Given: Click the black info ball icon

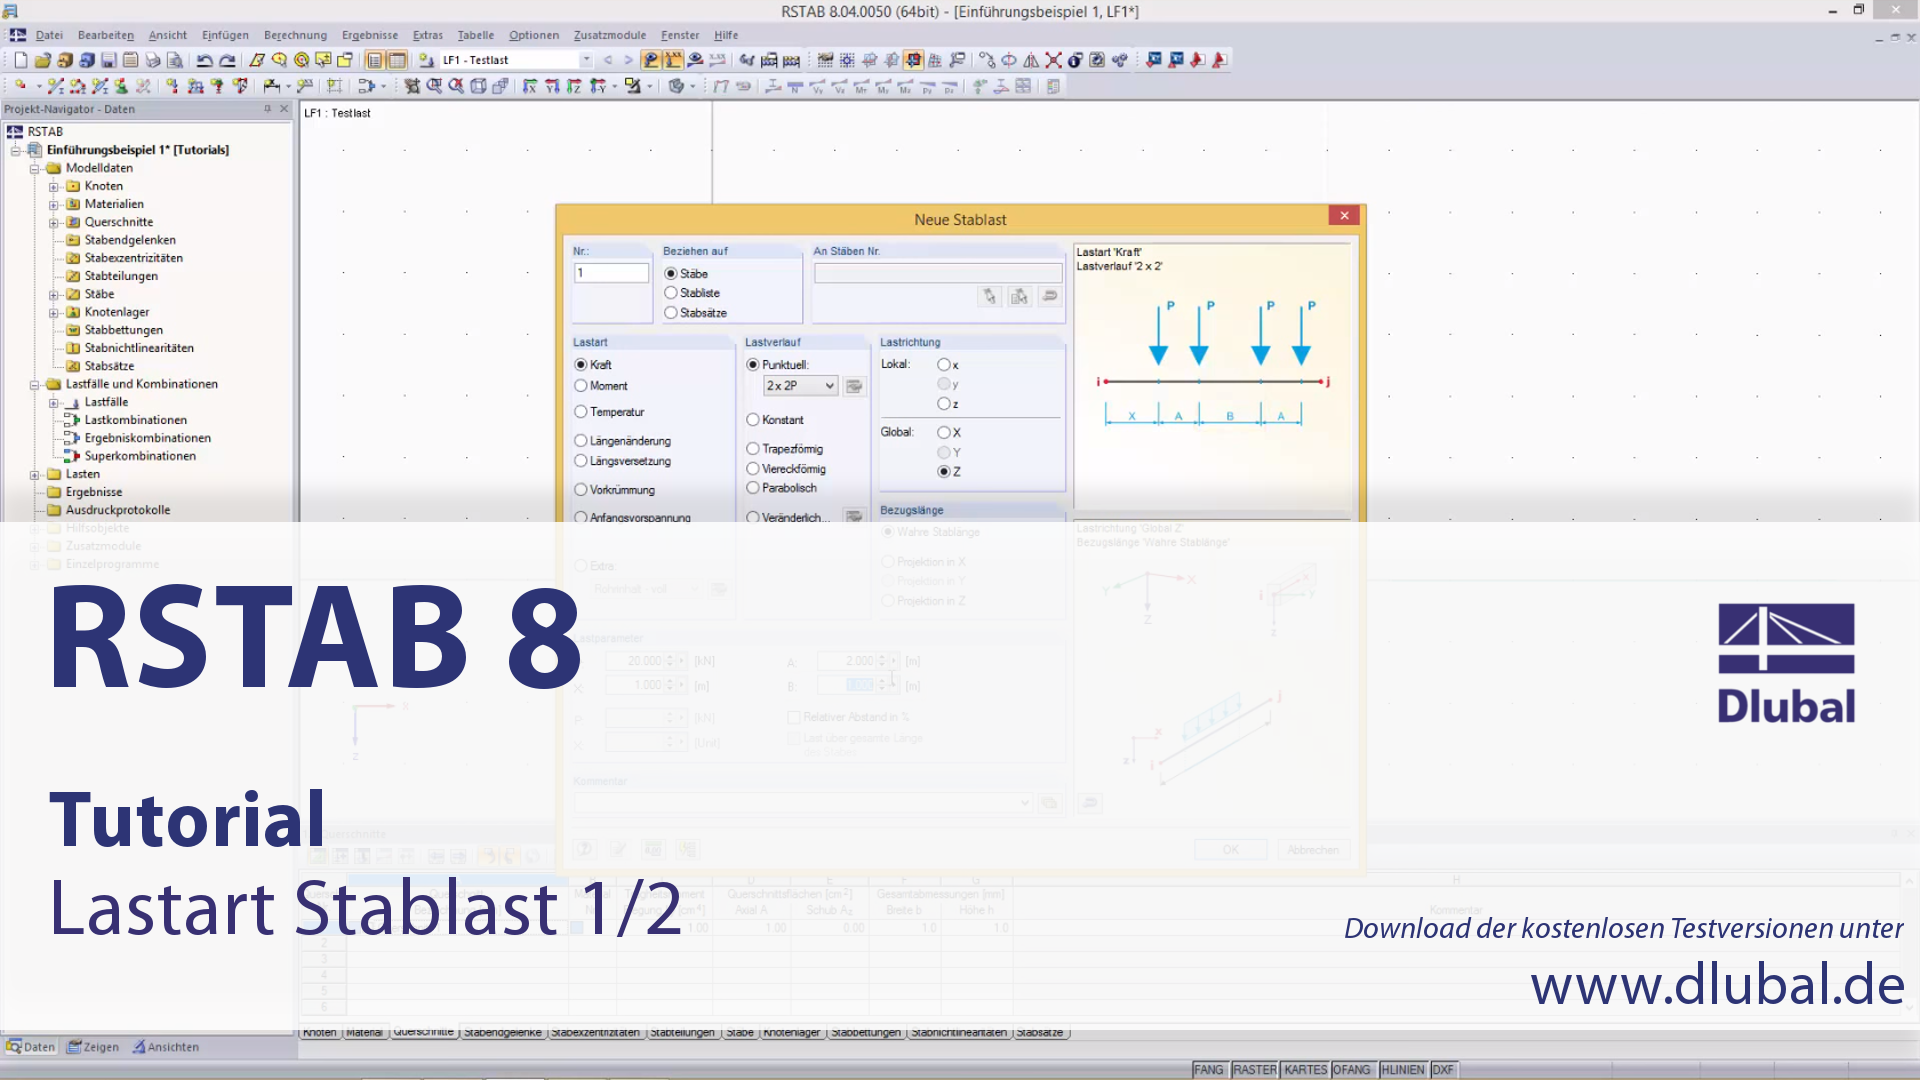Looking at the screenshot, I should [1075, 60].
